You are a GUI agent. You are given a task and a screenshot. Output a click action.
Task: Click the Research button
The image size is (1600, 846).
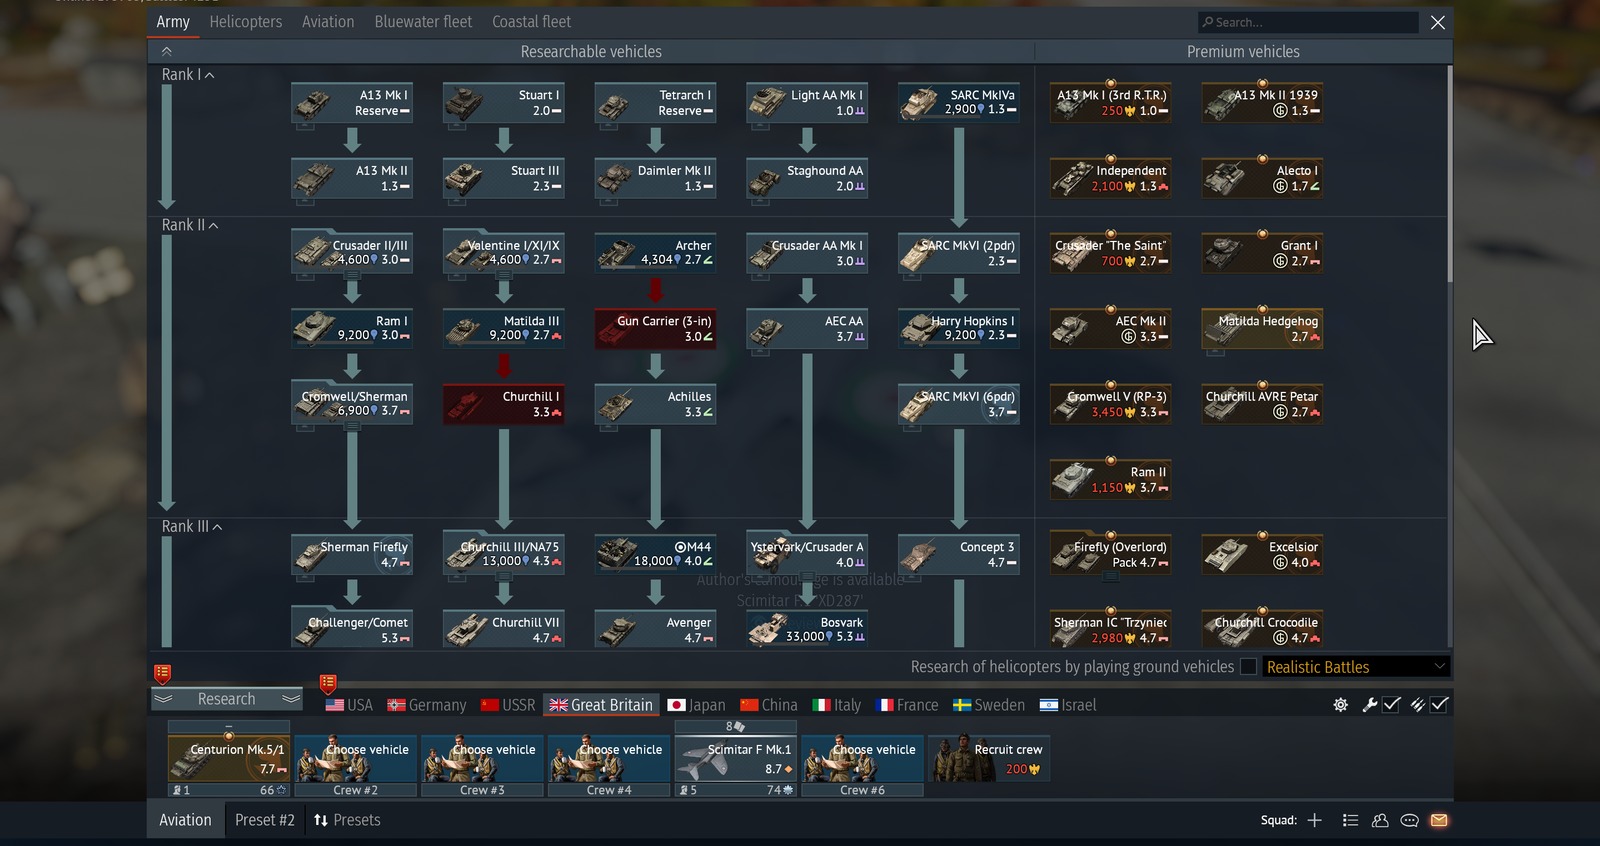click(227, 699)
